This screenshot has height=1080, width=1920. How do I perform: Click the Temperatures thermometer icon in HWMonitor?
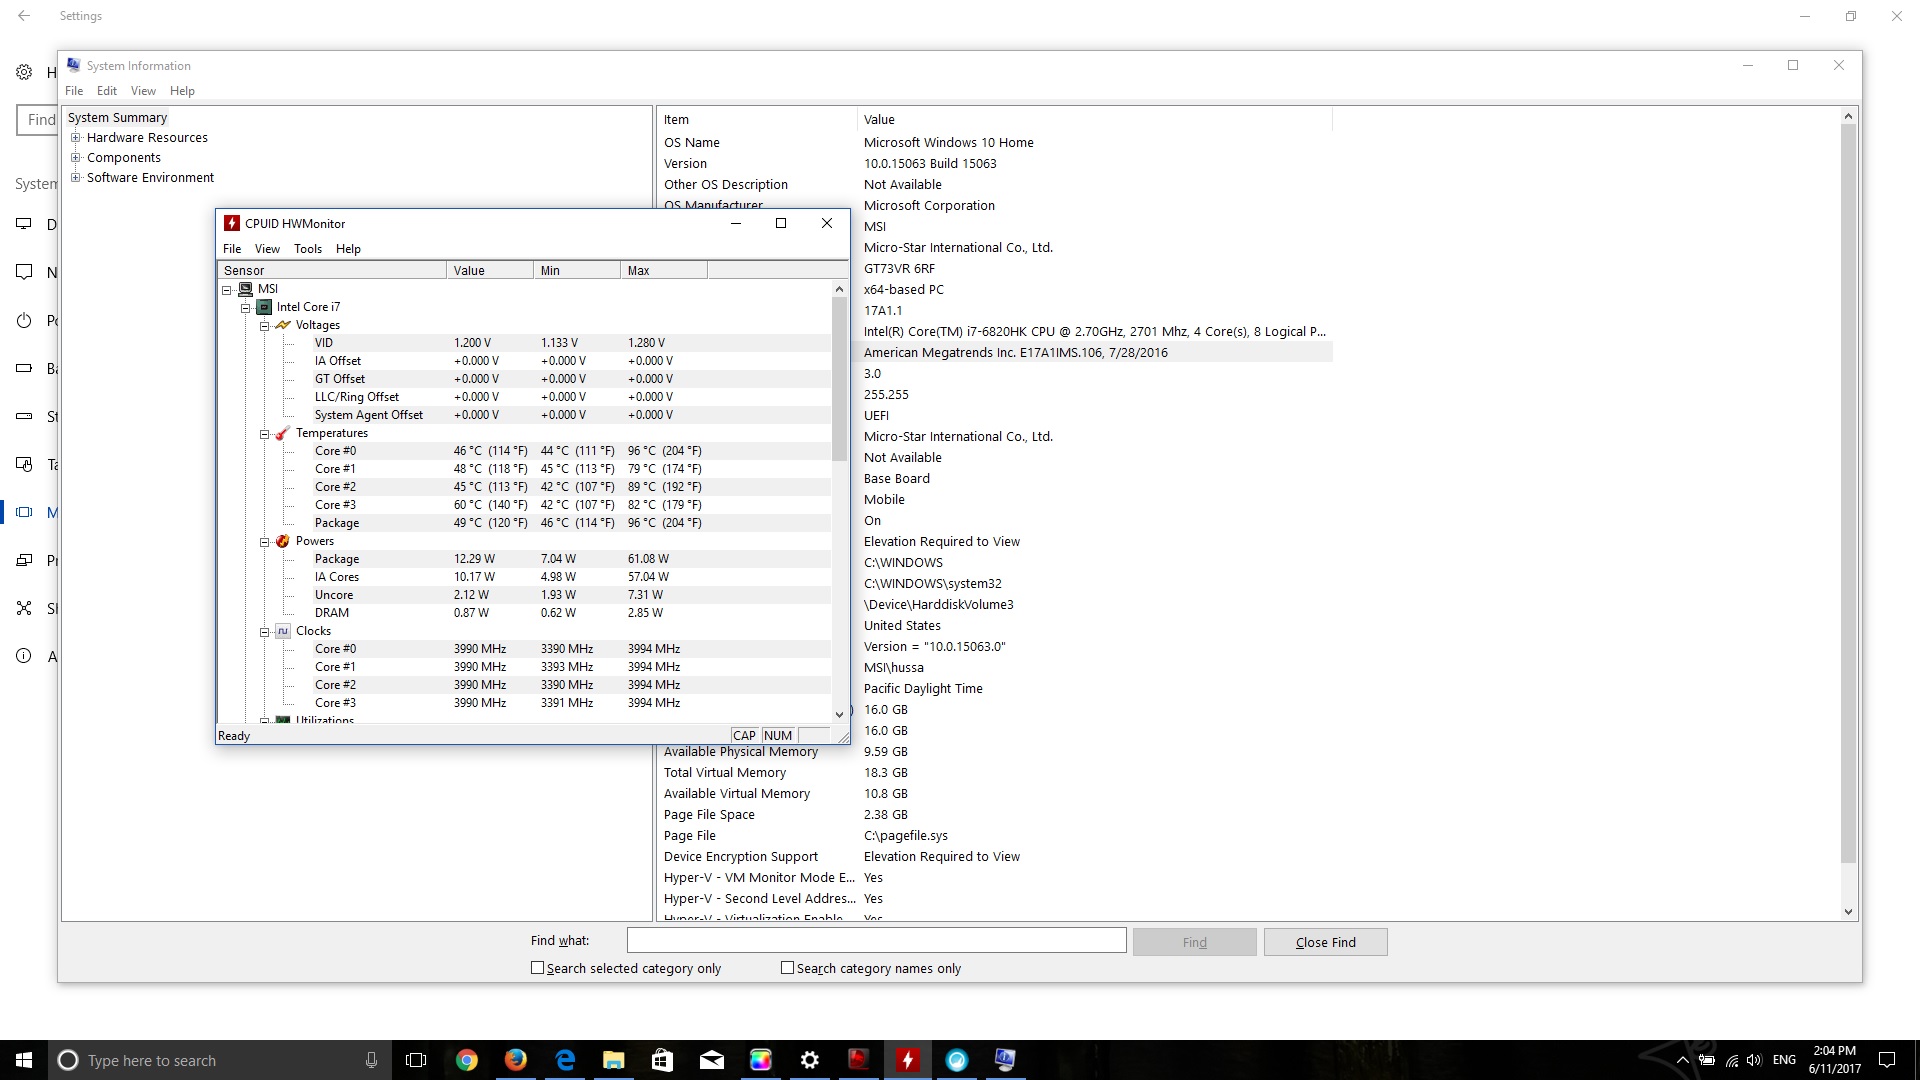click(x=283, y=433)
